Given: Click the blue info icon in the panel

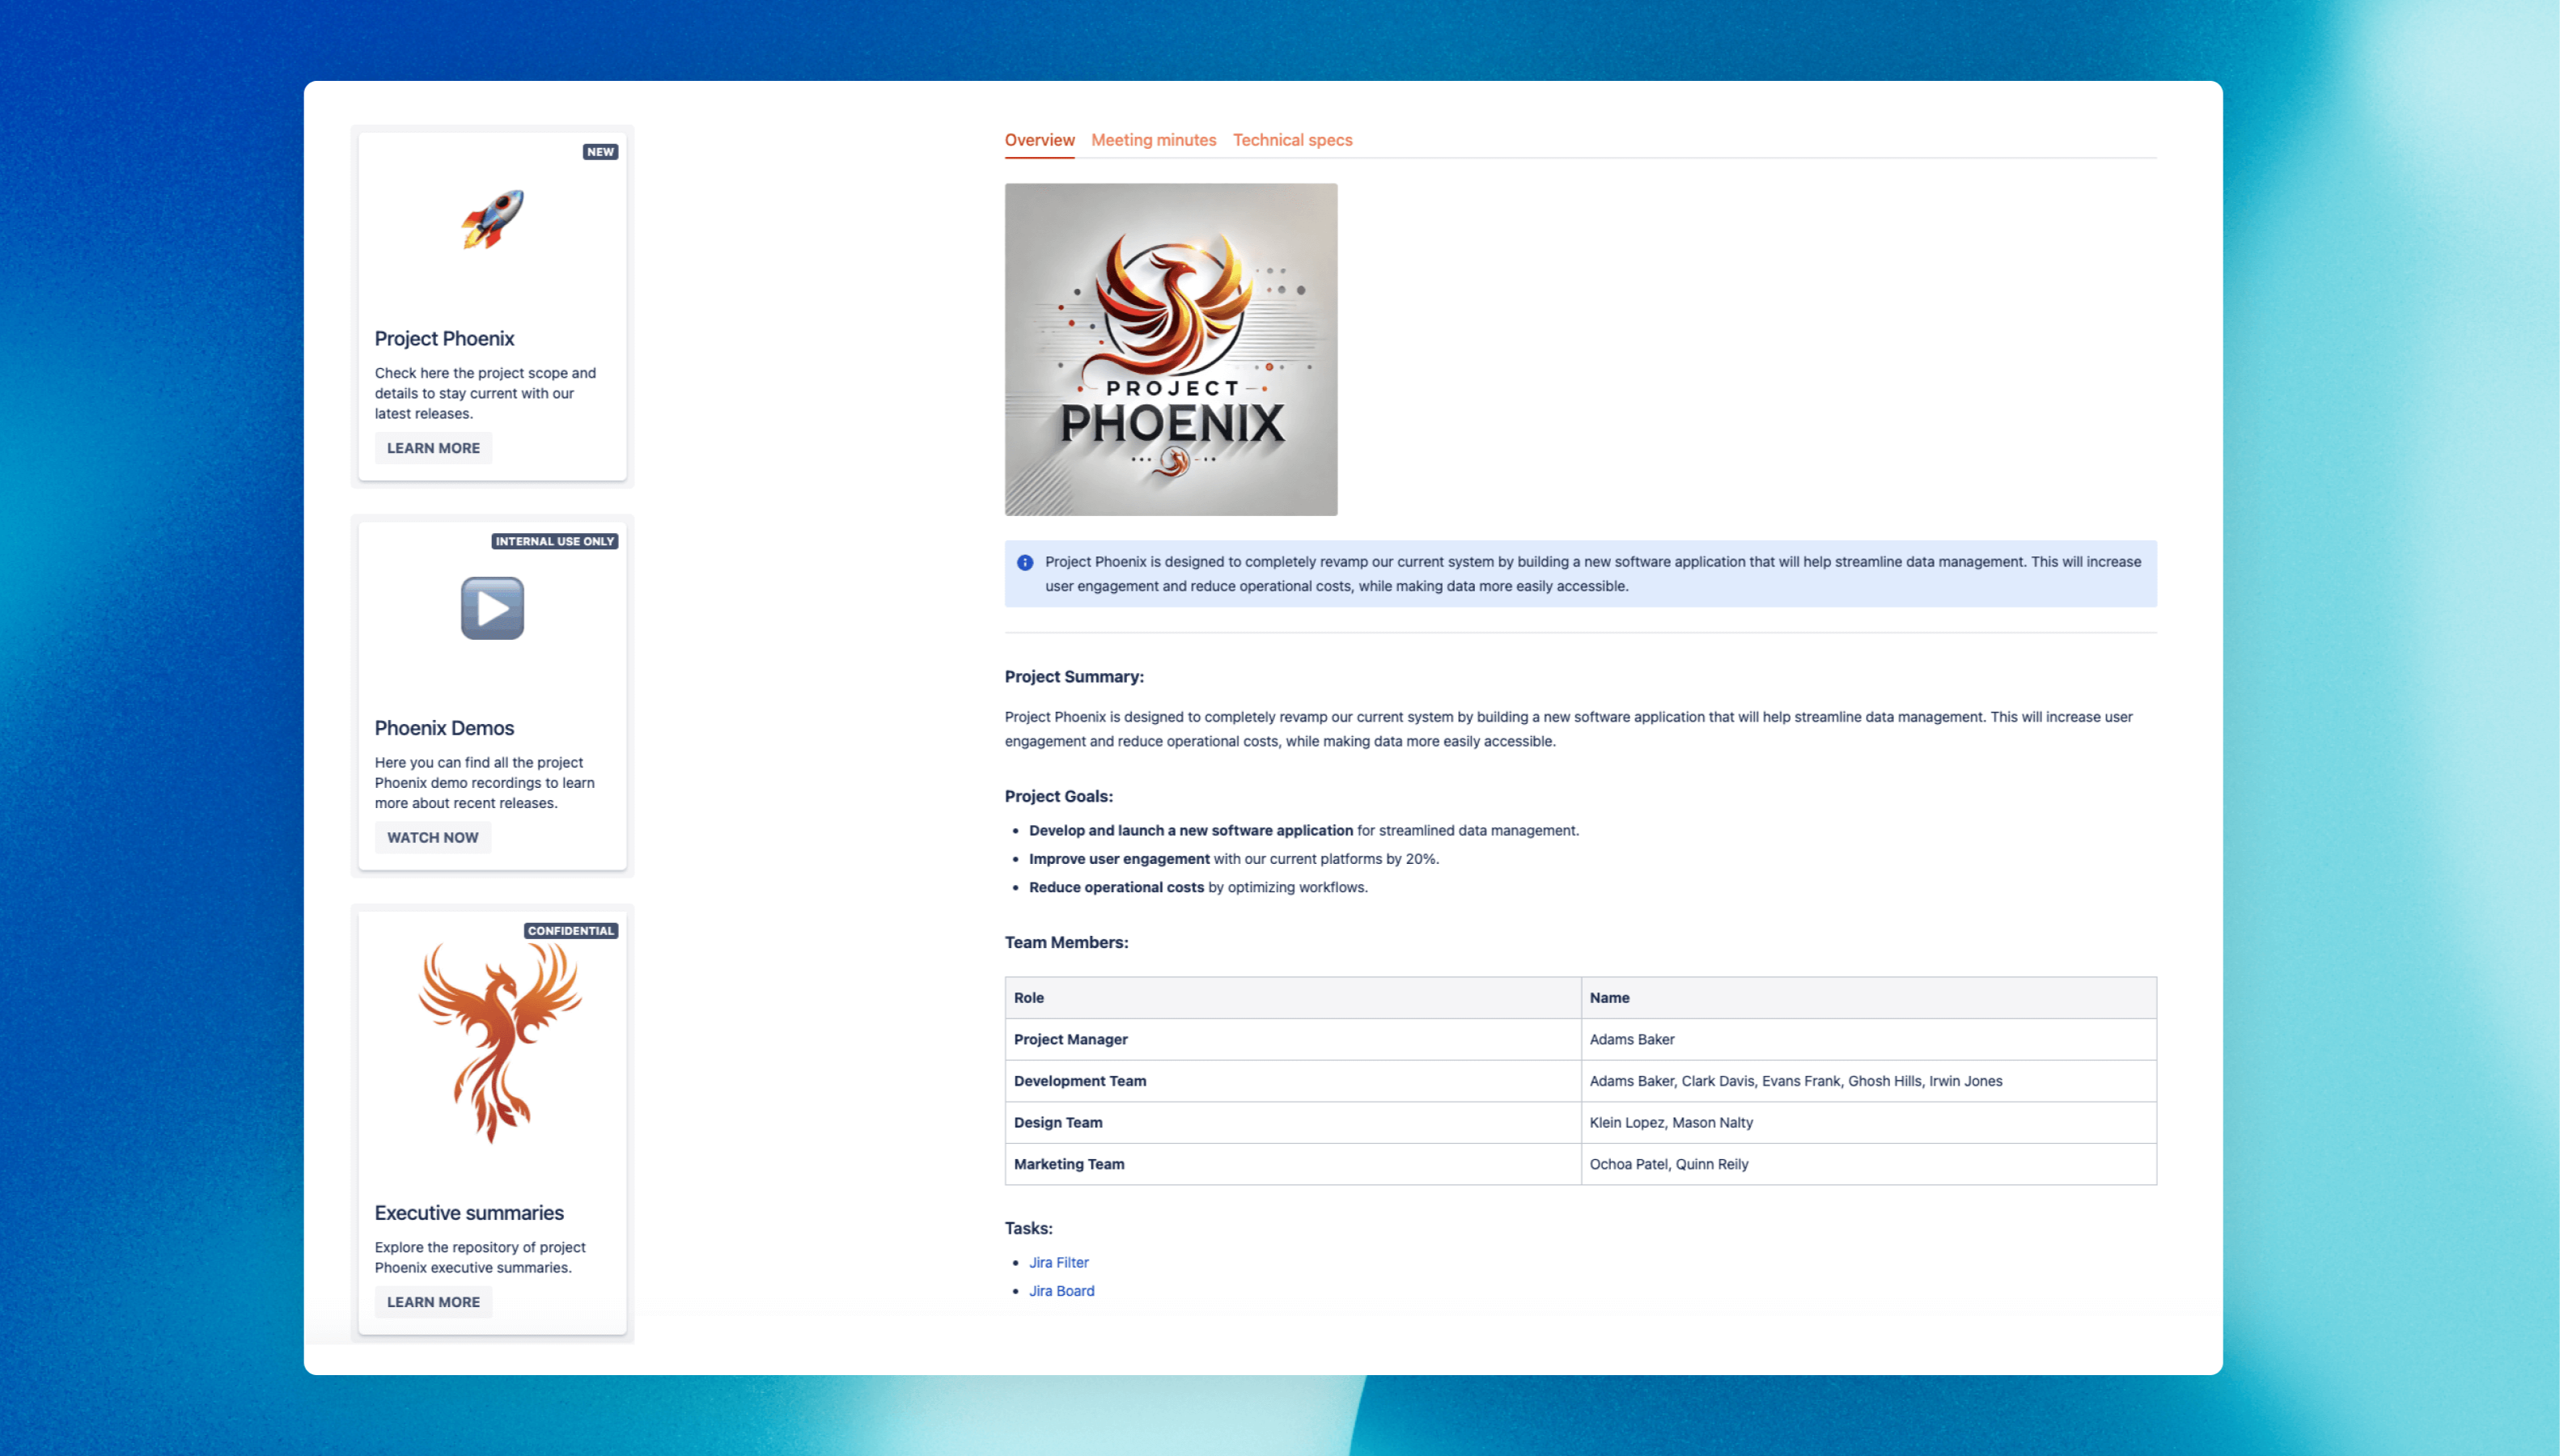Looking at the screenshot, I should (x=1025, y=563).
